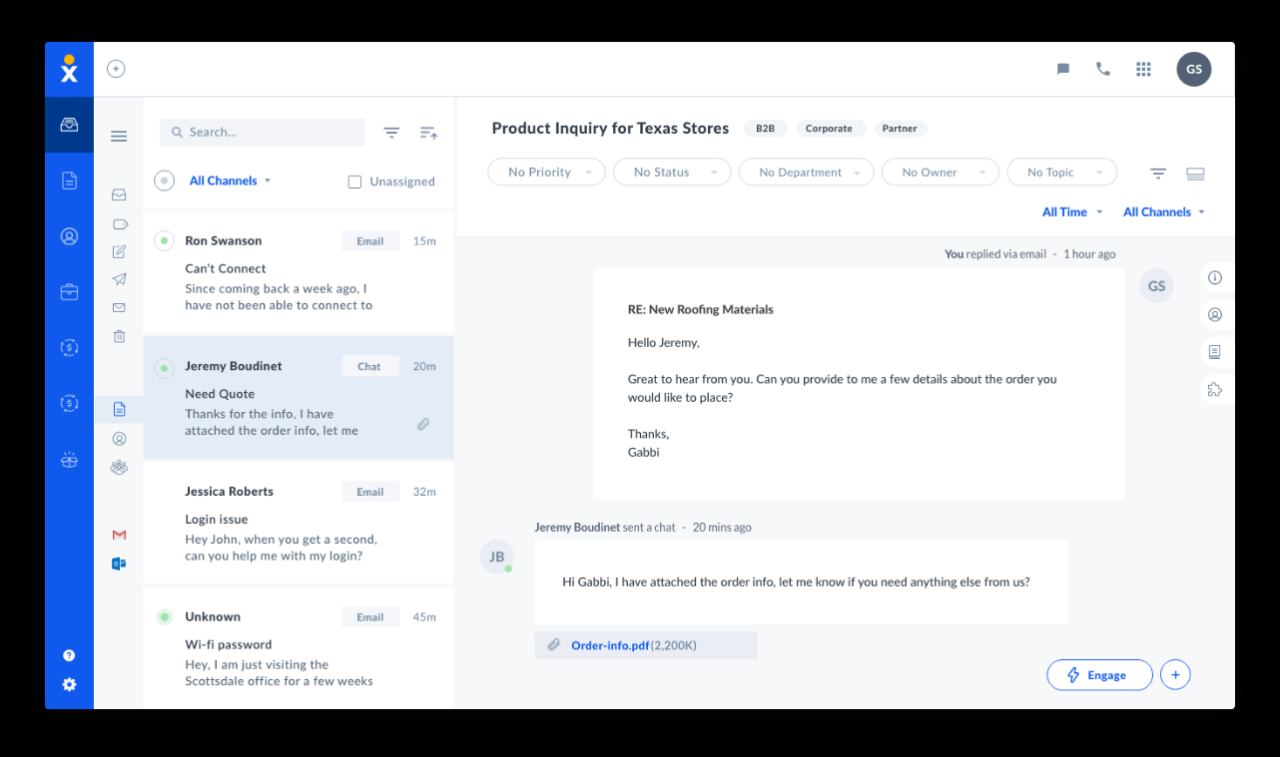Screen dimensions: 1280x757
Task: Click the tag icon in the inbox sidebar
Action: pyautogui.click(x=119, y=224)
